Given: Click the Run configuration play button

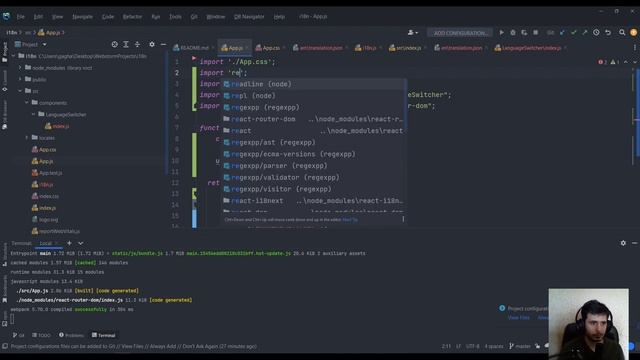Looking at the screenshot, I should [501, 33].
